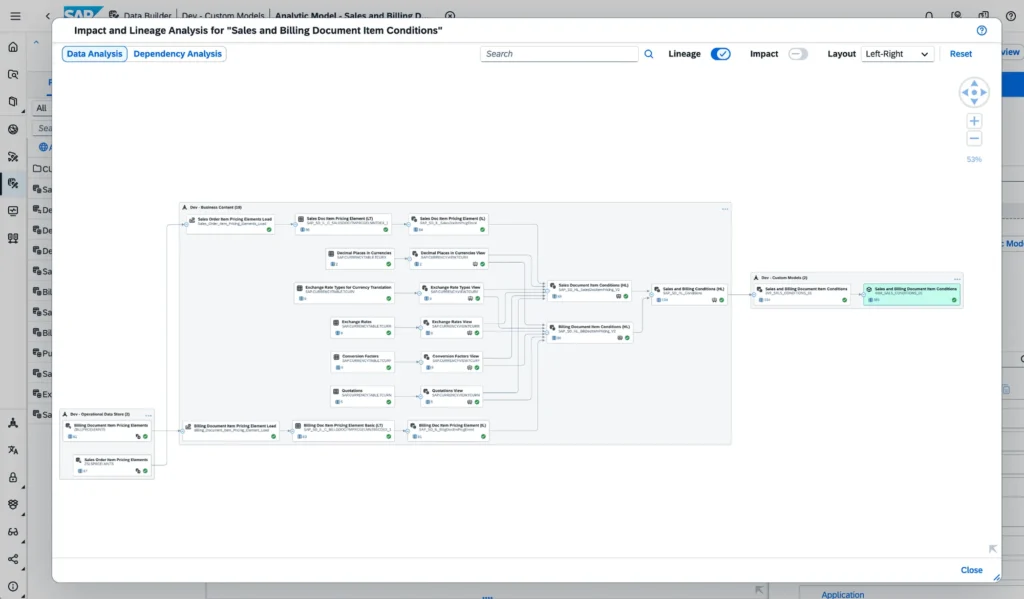Zoom in with the plus button
The image size is (1024, 599).
[x=974, y=121]
